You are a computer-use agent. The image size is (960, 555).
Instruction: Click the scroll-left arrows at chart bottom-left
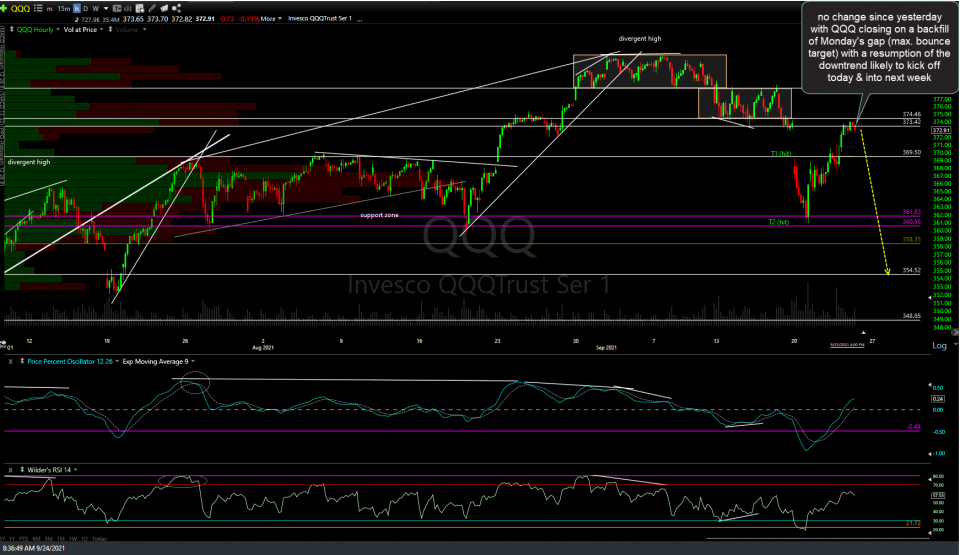tap(3, 342)
